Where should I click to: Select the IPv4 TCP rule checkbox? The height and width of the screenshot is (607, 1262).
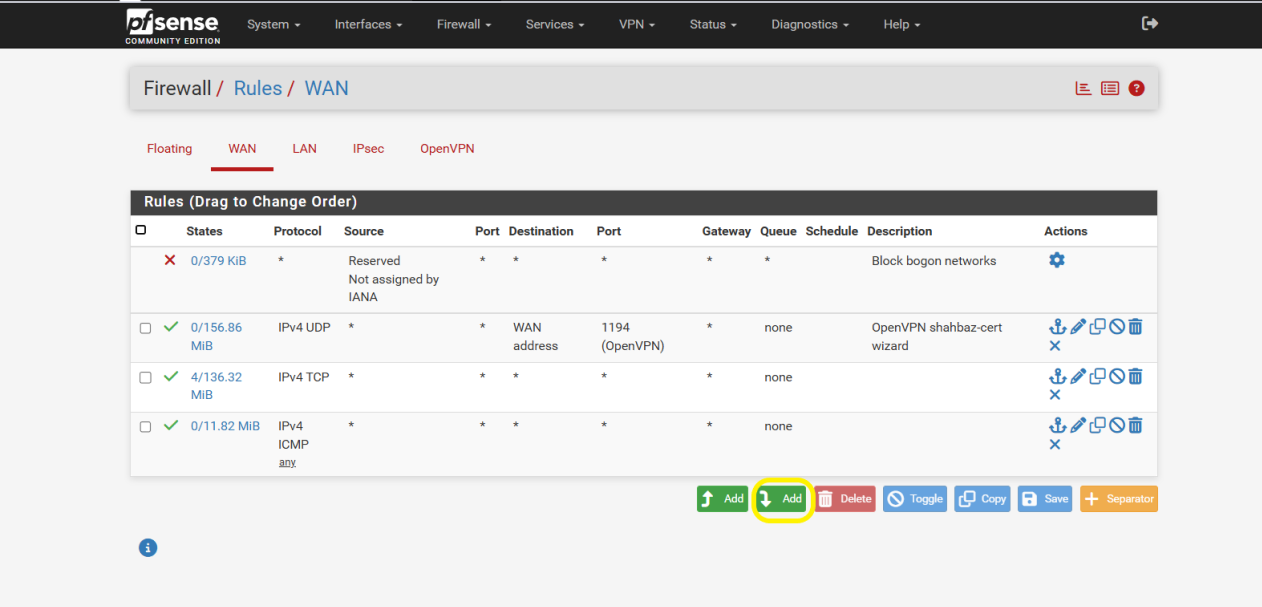click(x=145, y=378)
